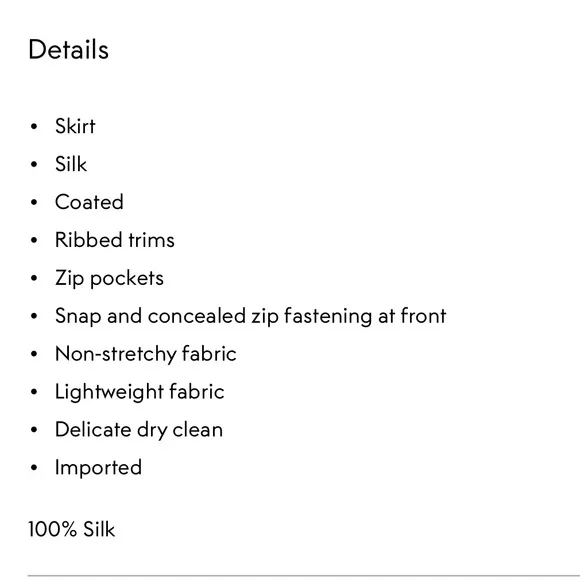Click the Details section heading
580x580 pixels.
(x=68, y=50)
